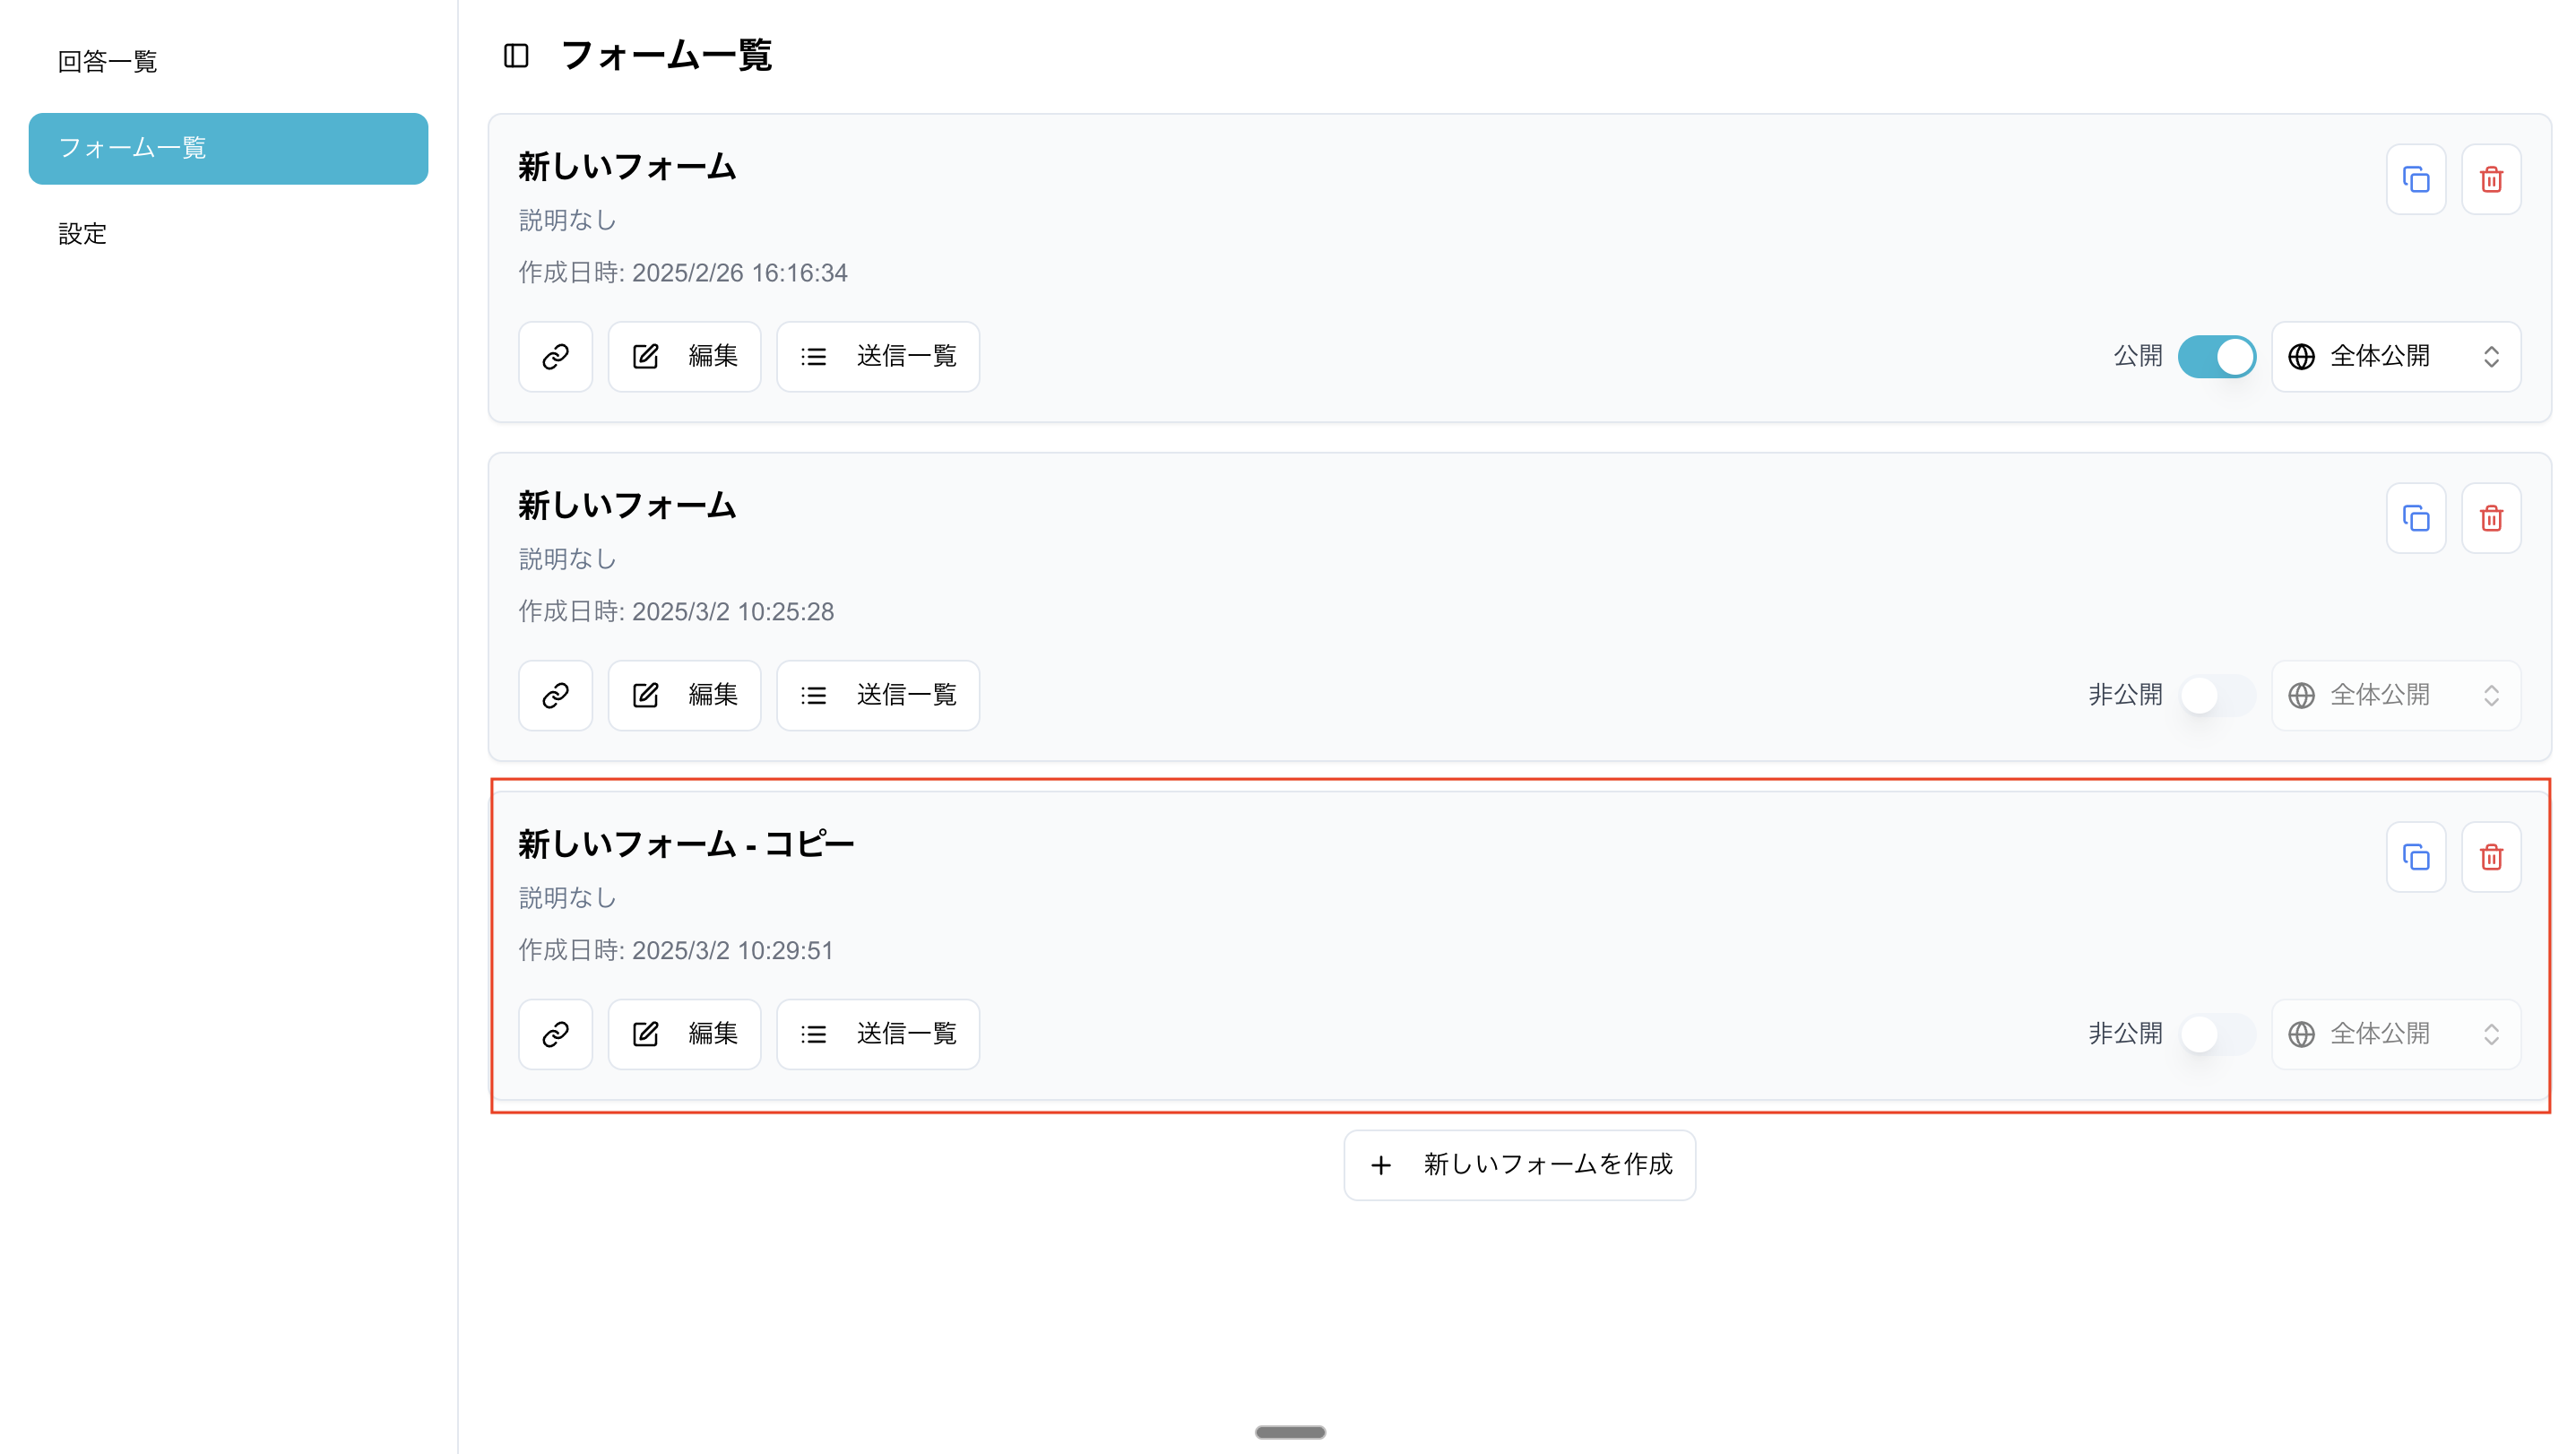
Task: Enable publishing for the 10:25:28 form
Action: (2216, 695)
